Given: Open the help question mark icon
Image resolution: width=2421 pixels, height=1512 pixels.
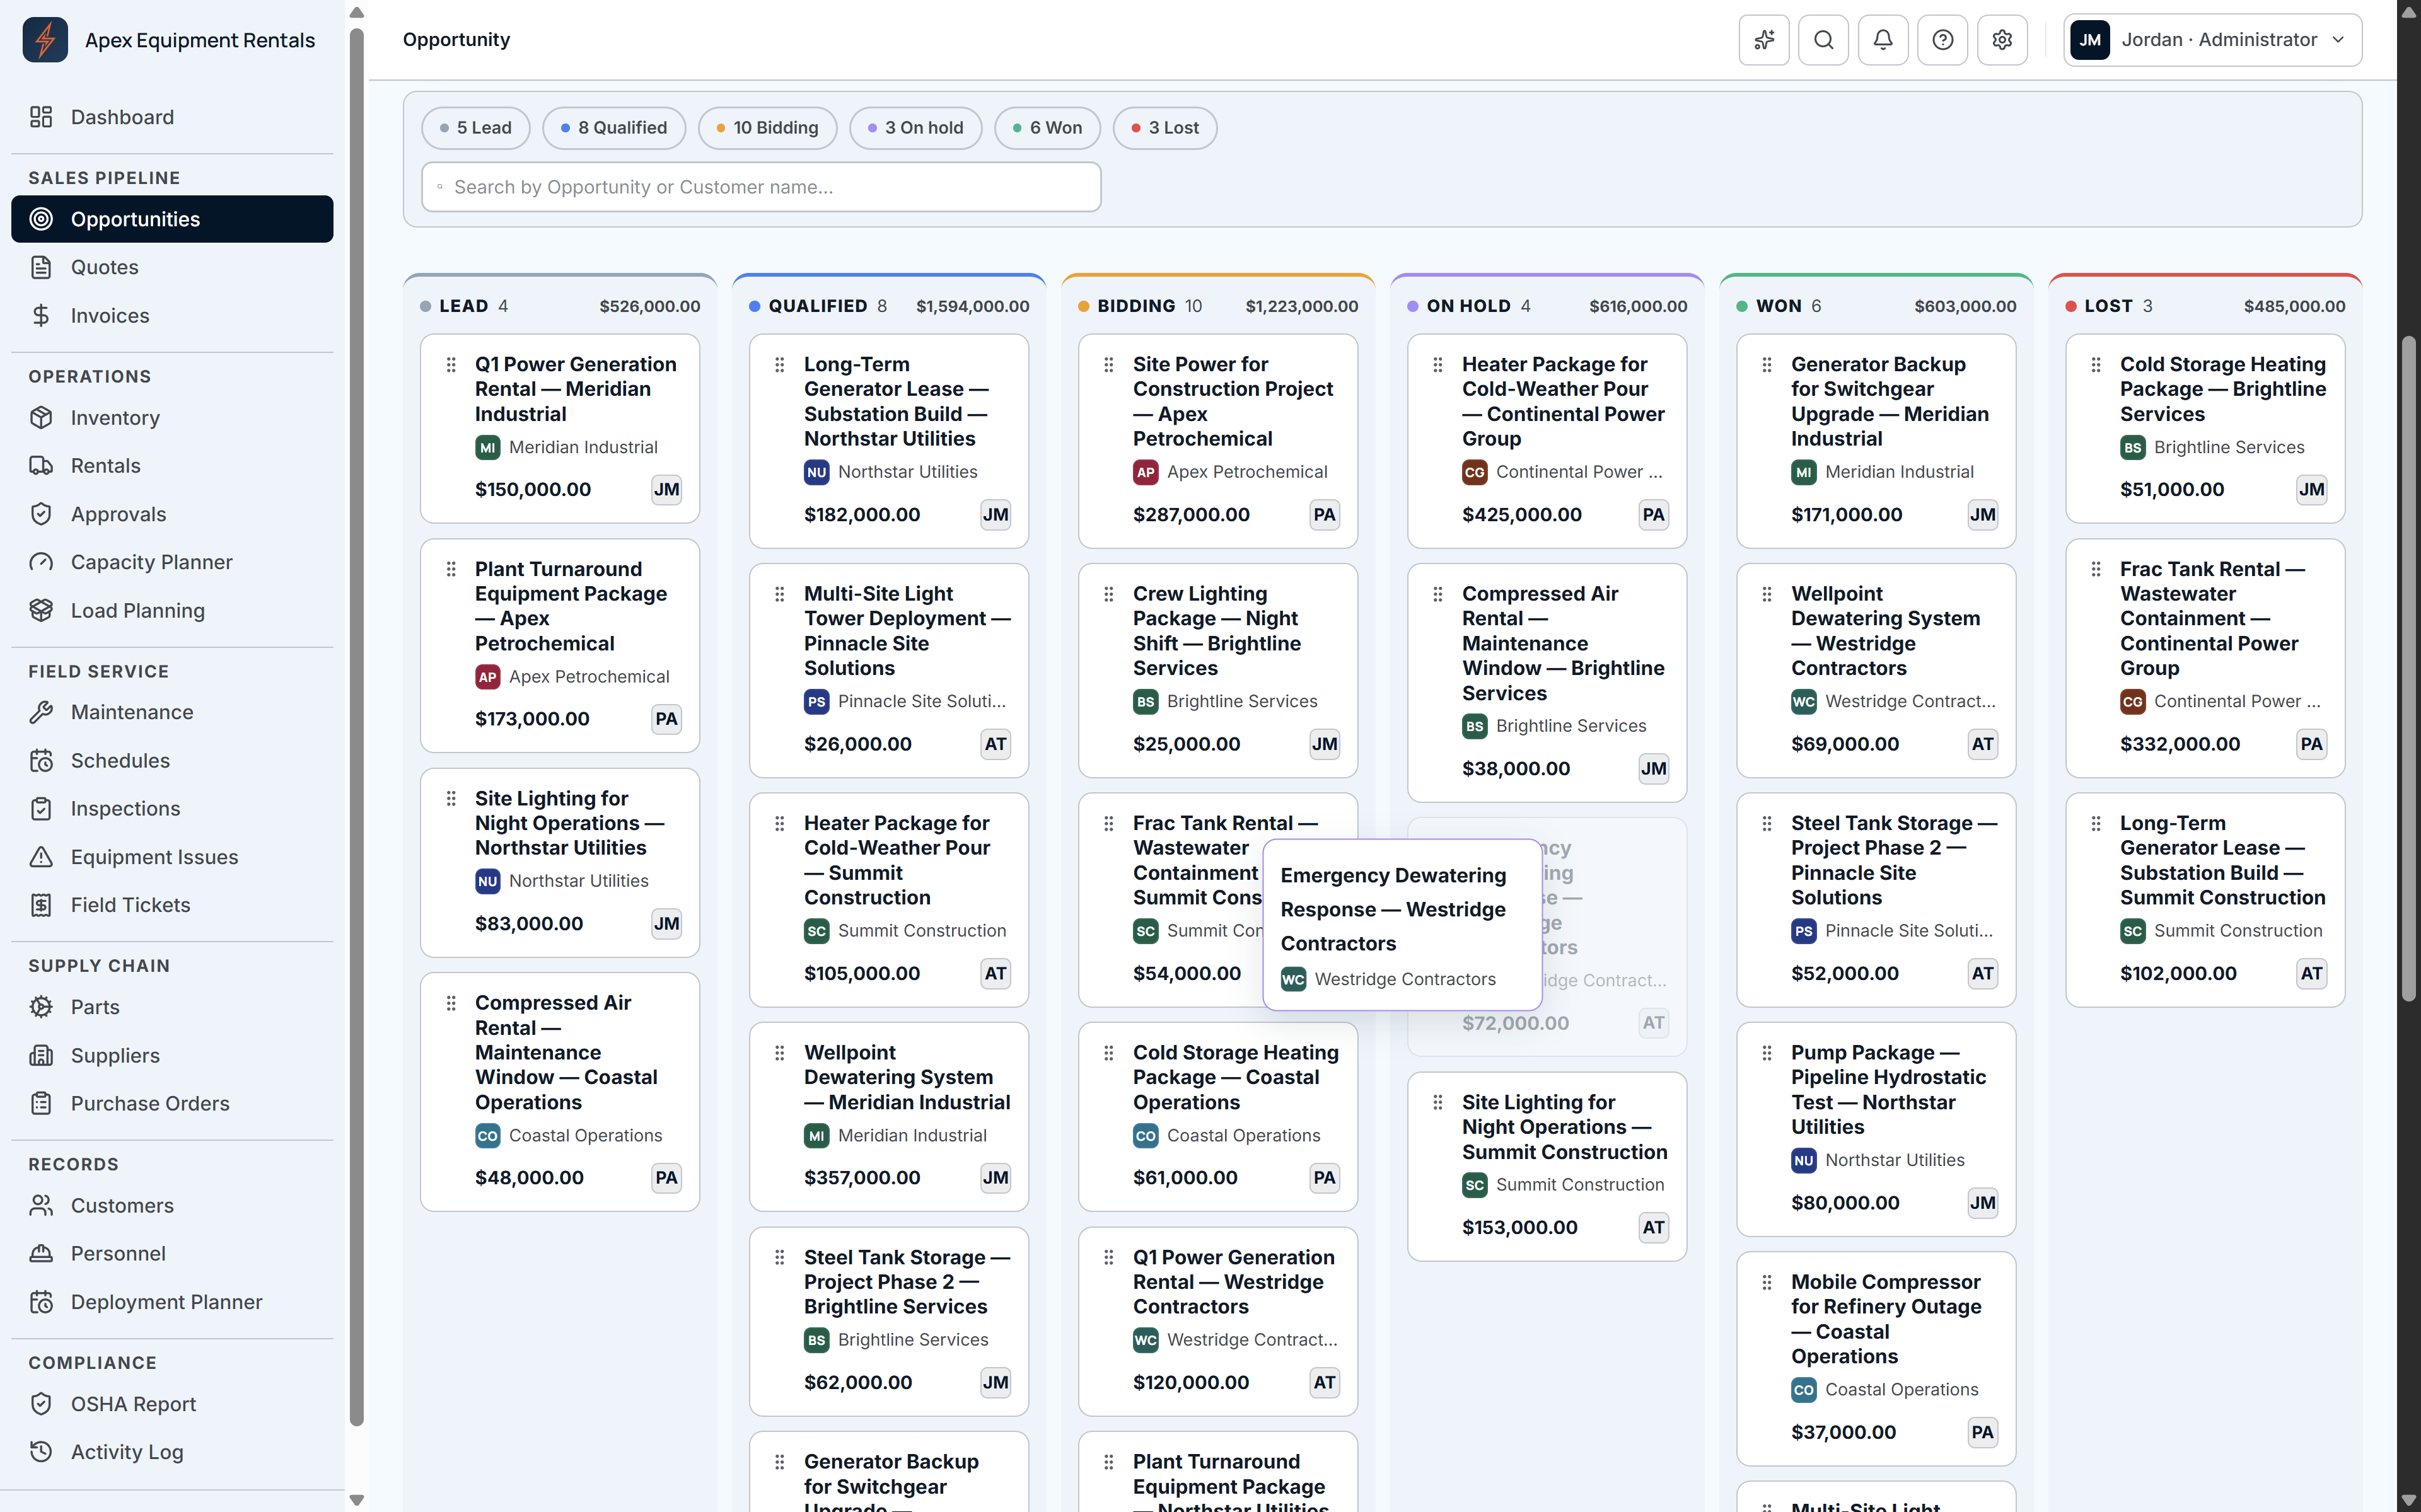Looking at the screenshot, I should [x=1942, y=40].
